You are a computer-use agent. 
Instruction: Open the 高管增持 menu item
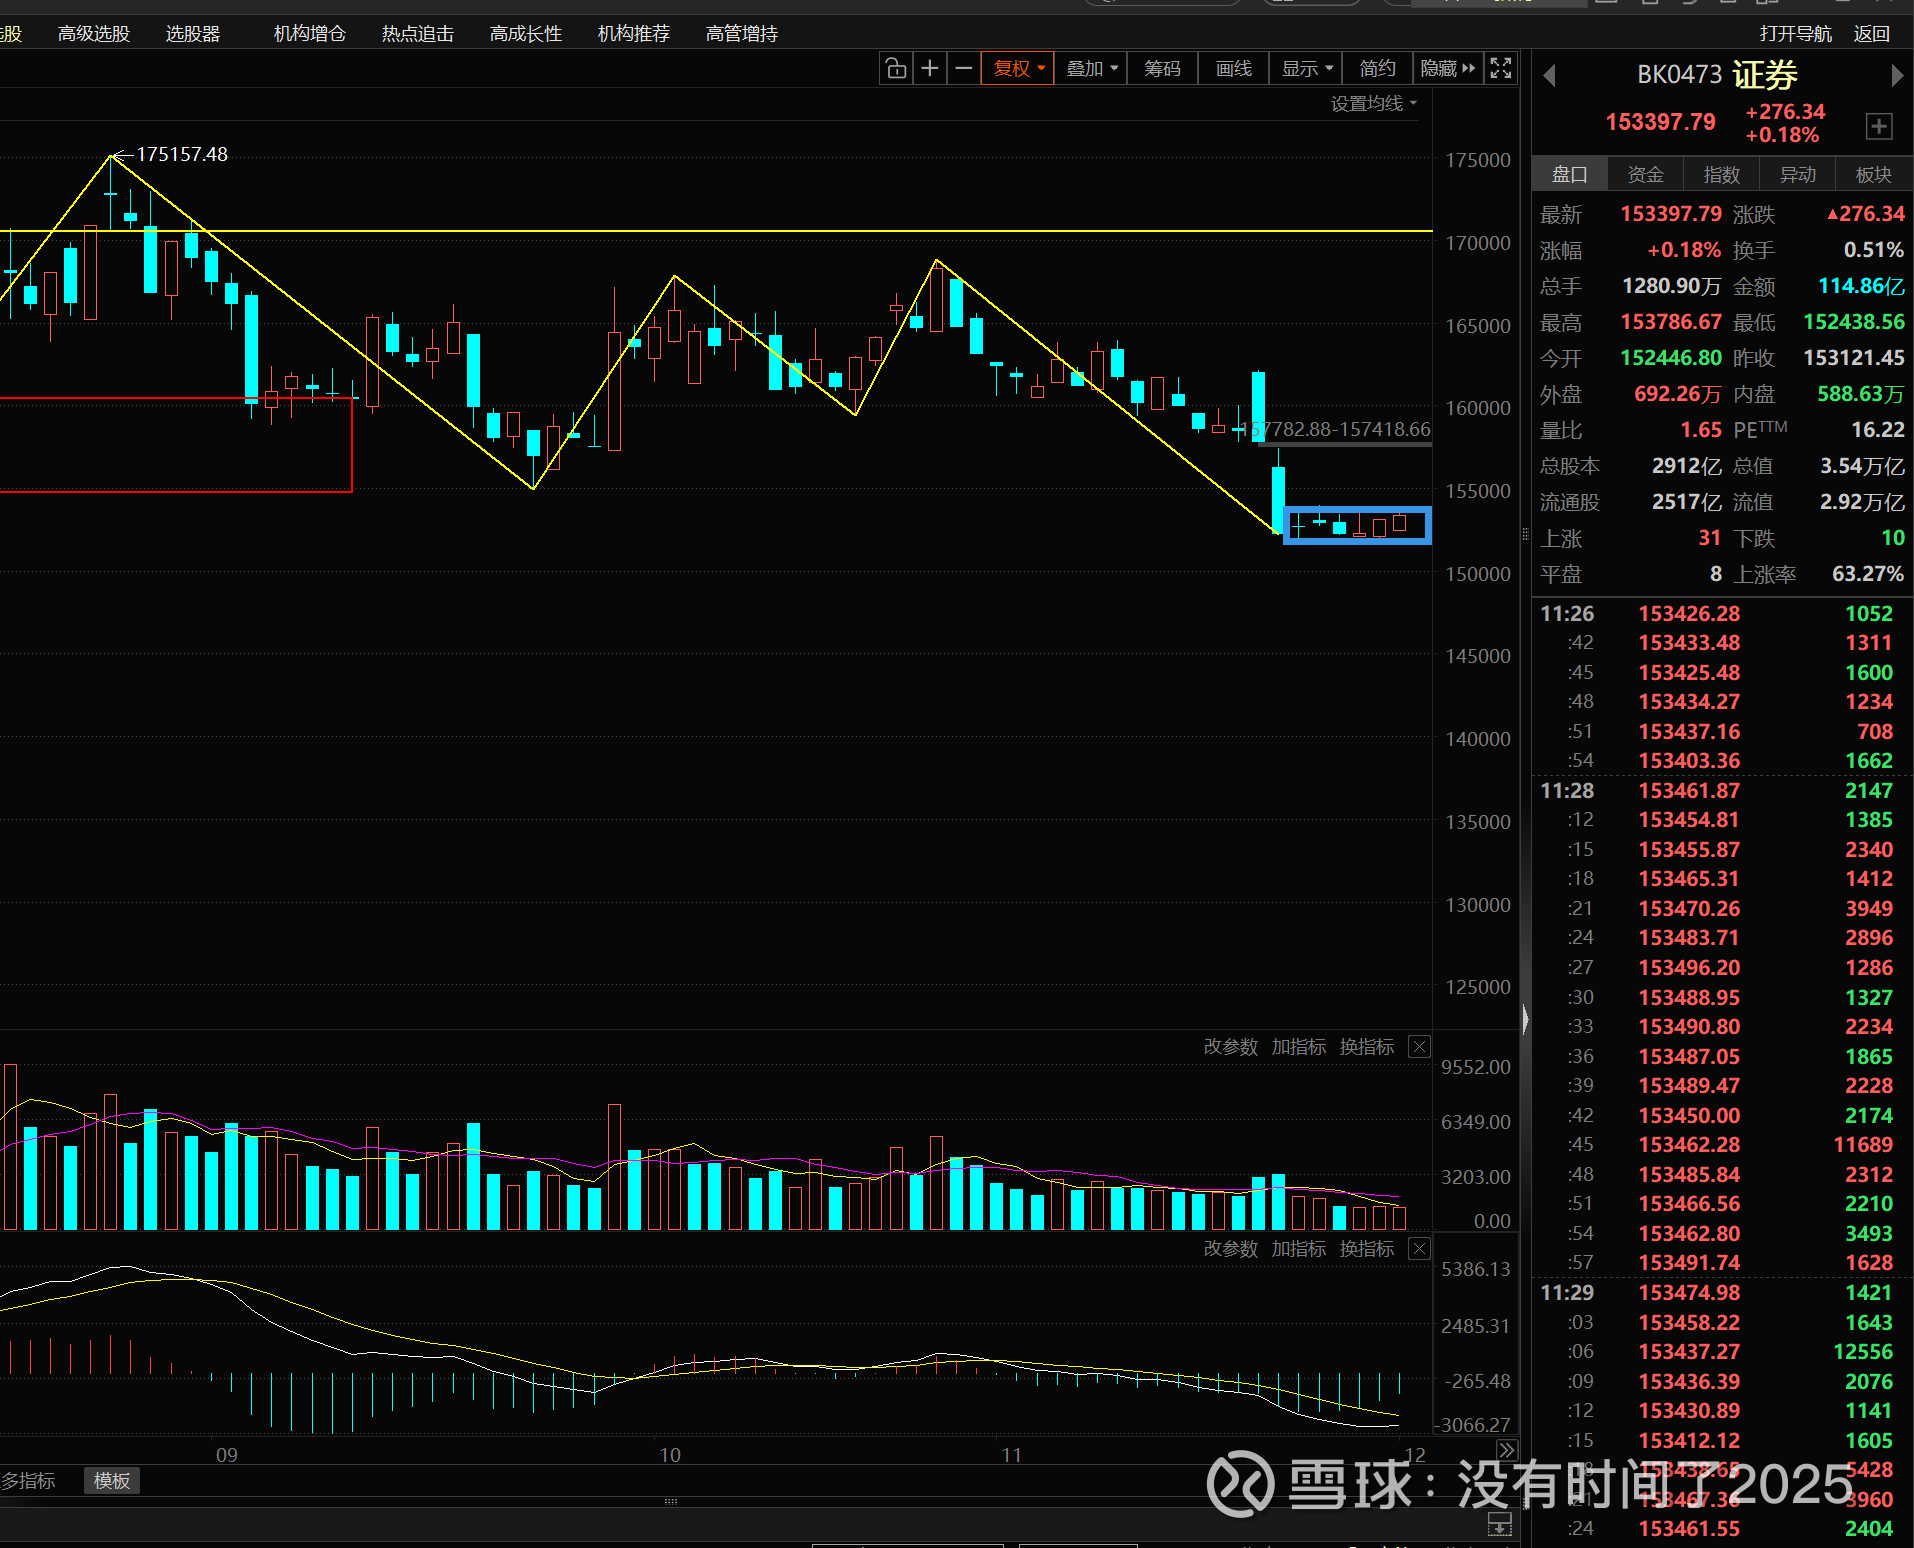[742, 34]
